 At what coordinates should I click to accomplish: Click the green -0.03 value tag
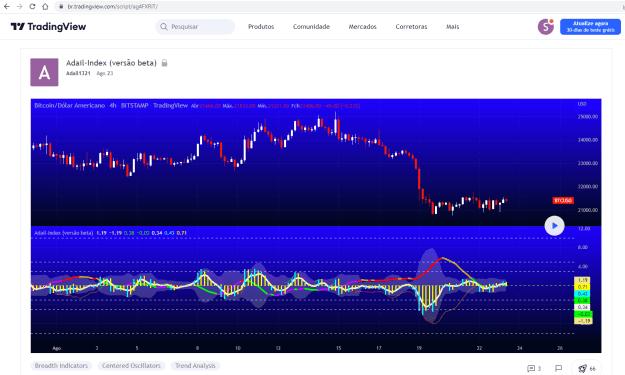(584, 314)
